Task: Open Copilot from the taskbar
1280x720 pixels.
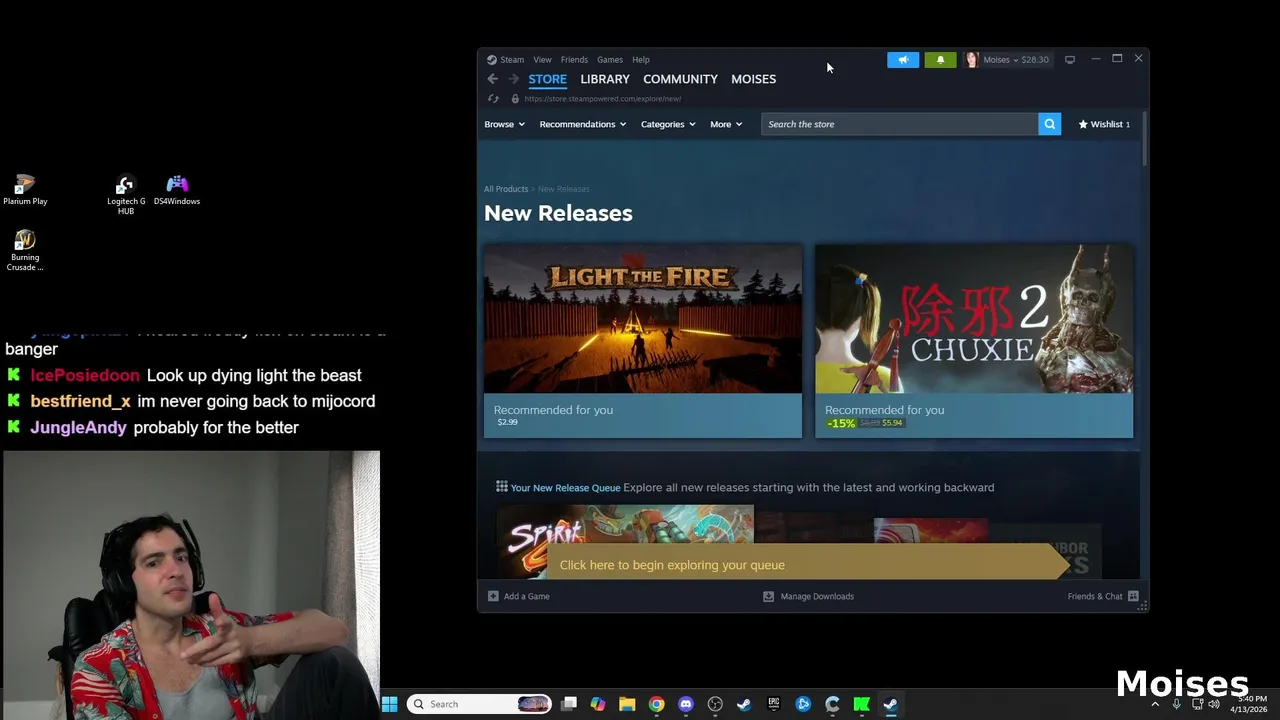Action: click(x=598, y=704)
